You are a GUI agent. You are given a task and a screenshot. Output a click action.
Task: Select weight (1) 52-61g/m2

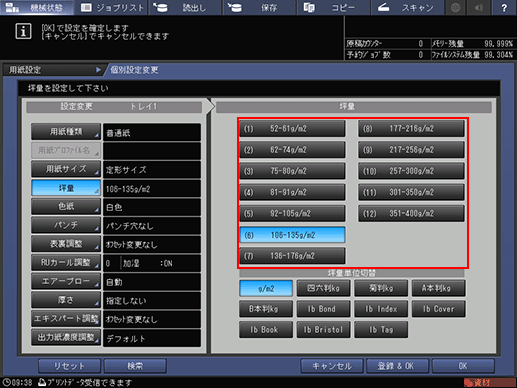point(292,129)
